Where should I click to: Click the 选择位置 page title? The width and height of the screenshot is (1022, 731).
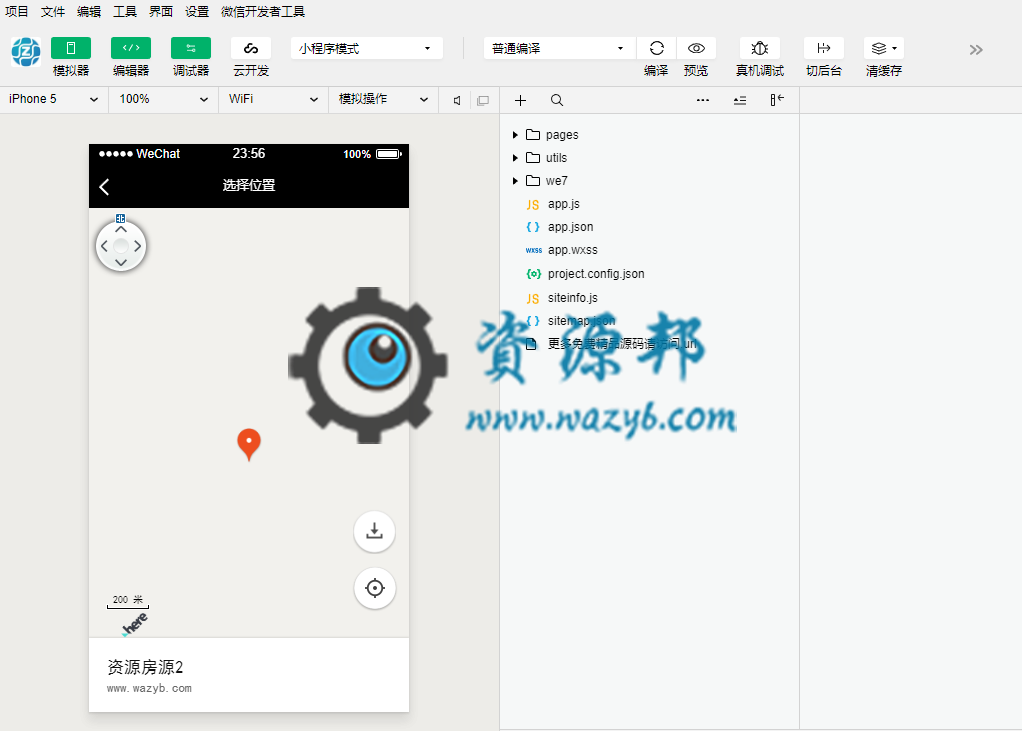[249, 186]
